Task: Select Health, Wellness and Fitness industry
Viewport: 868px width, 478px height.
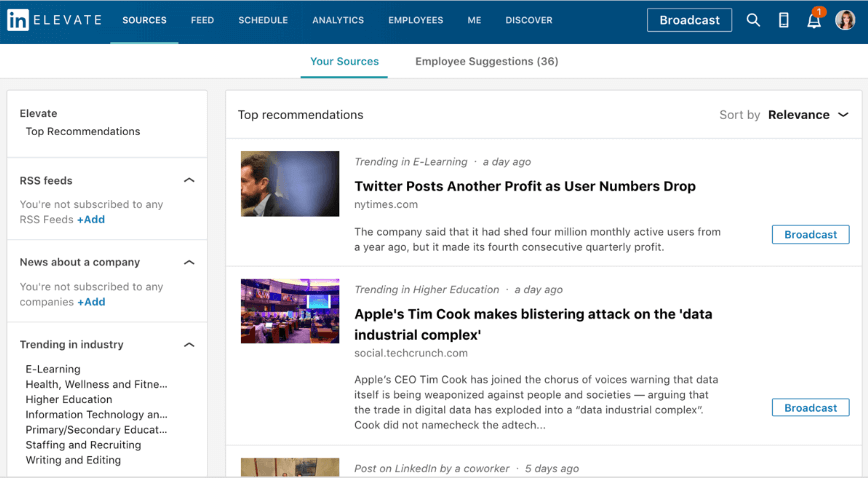Action: (x=96, y=384)
